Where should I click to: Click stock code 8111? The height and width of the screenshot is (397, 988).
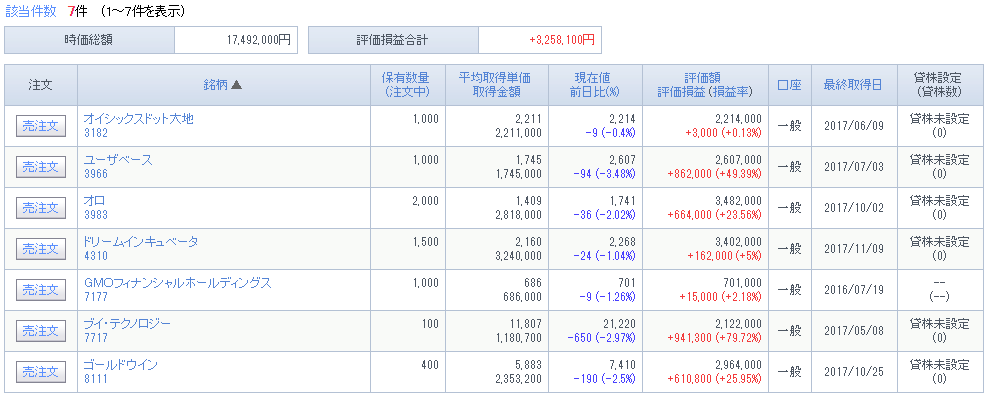[96, 379]
